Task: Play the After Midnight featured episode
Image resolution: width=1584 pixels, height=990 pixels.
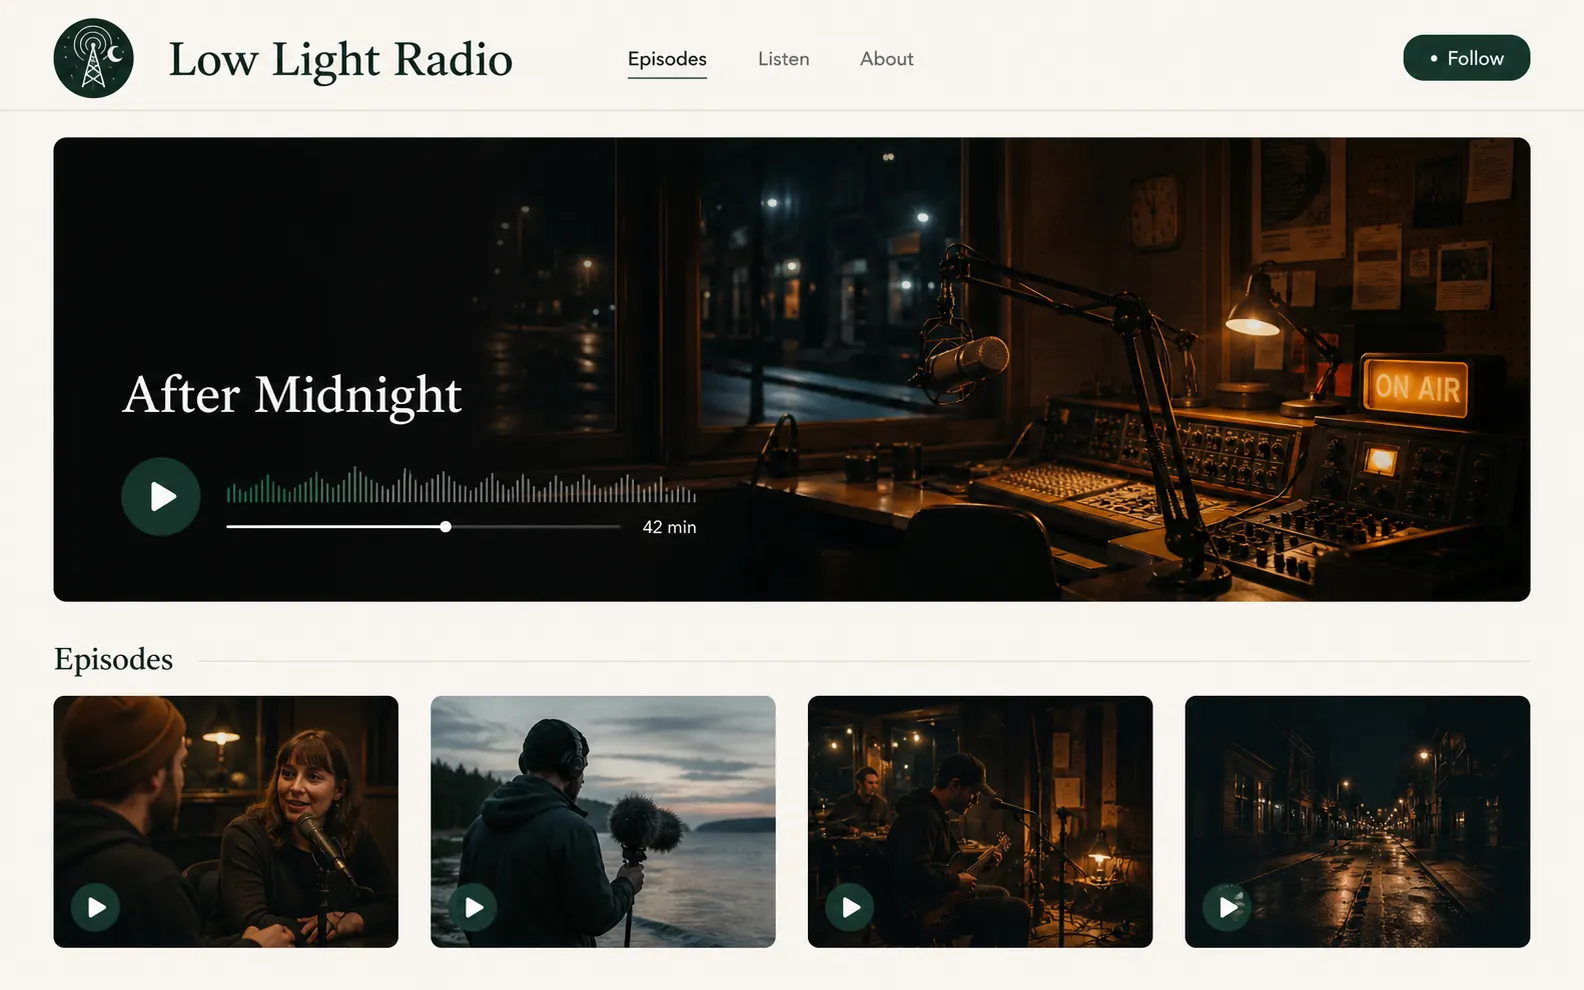Action: [161, 497]
